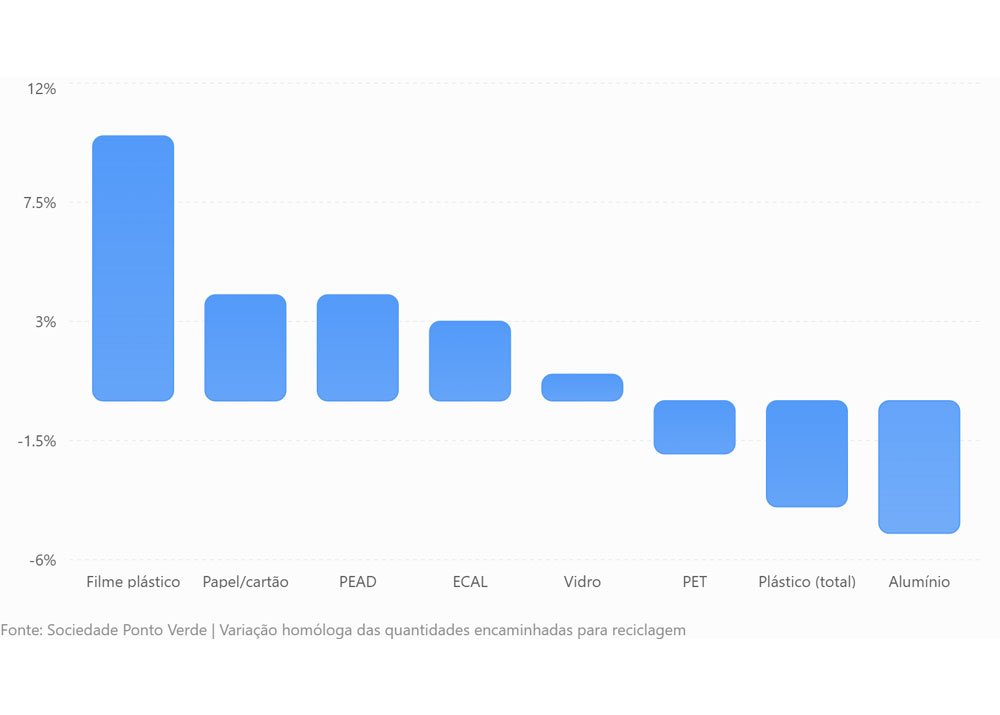1000x715 pixels.
Task: Click the -1.5% axis label
Action: [36, 441]
